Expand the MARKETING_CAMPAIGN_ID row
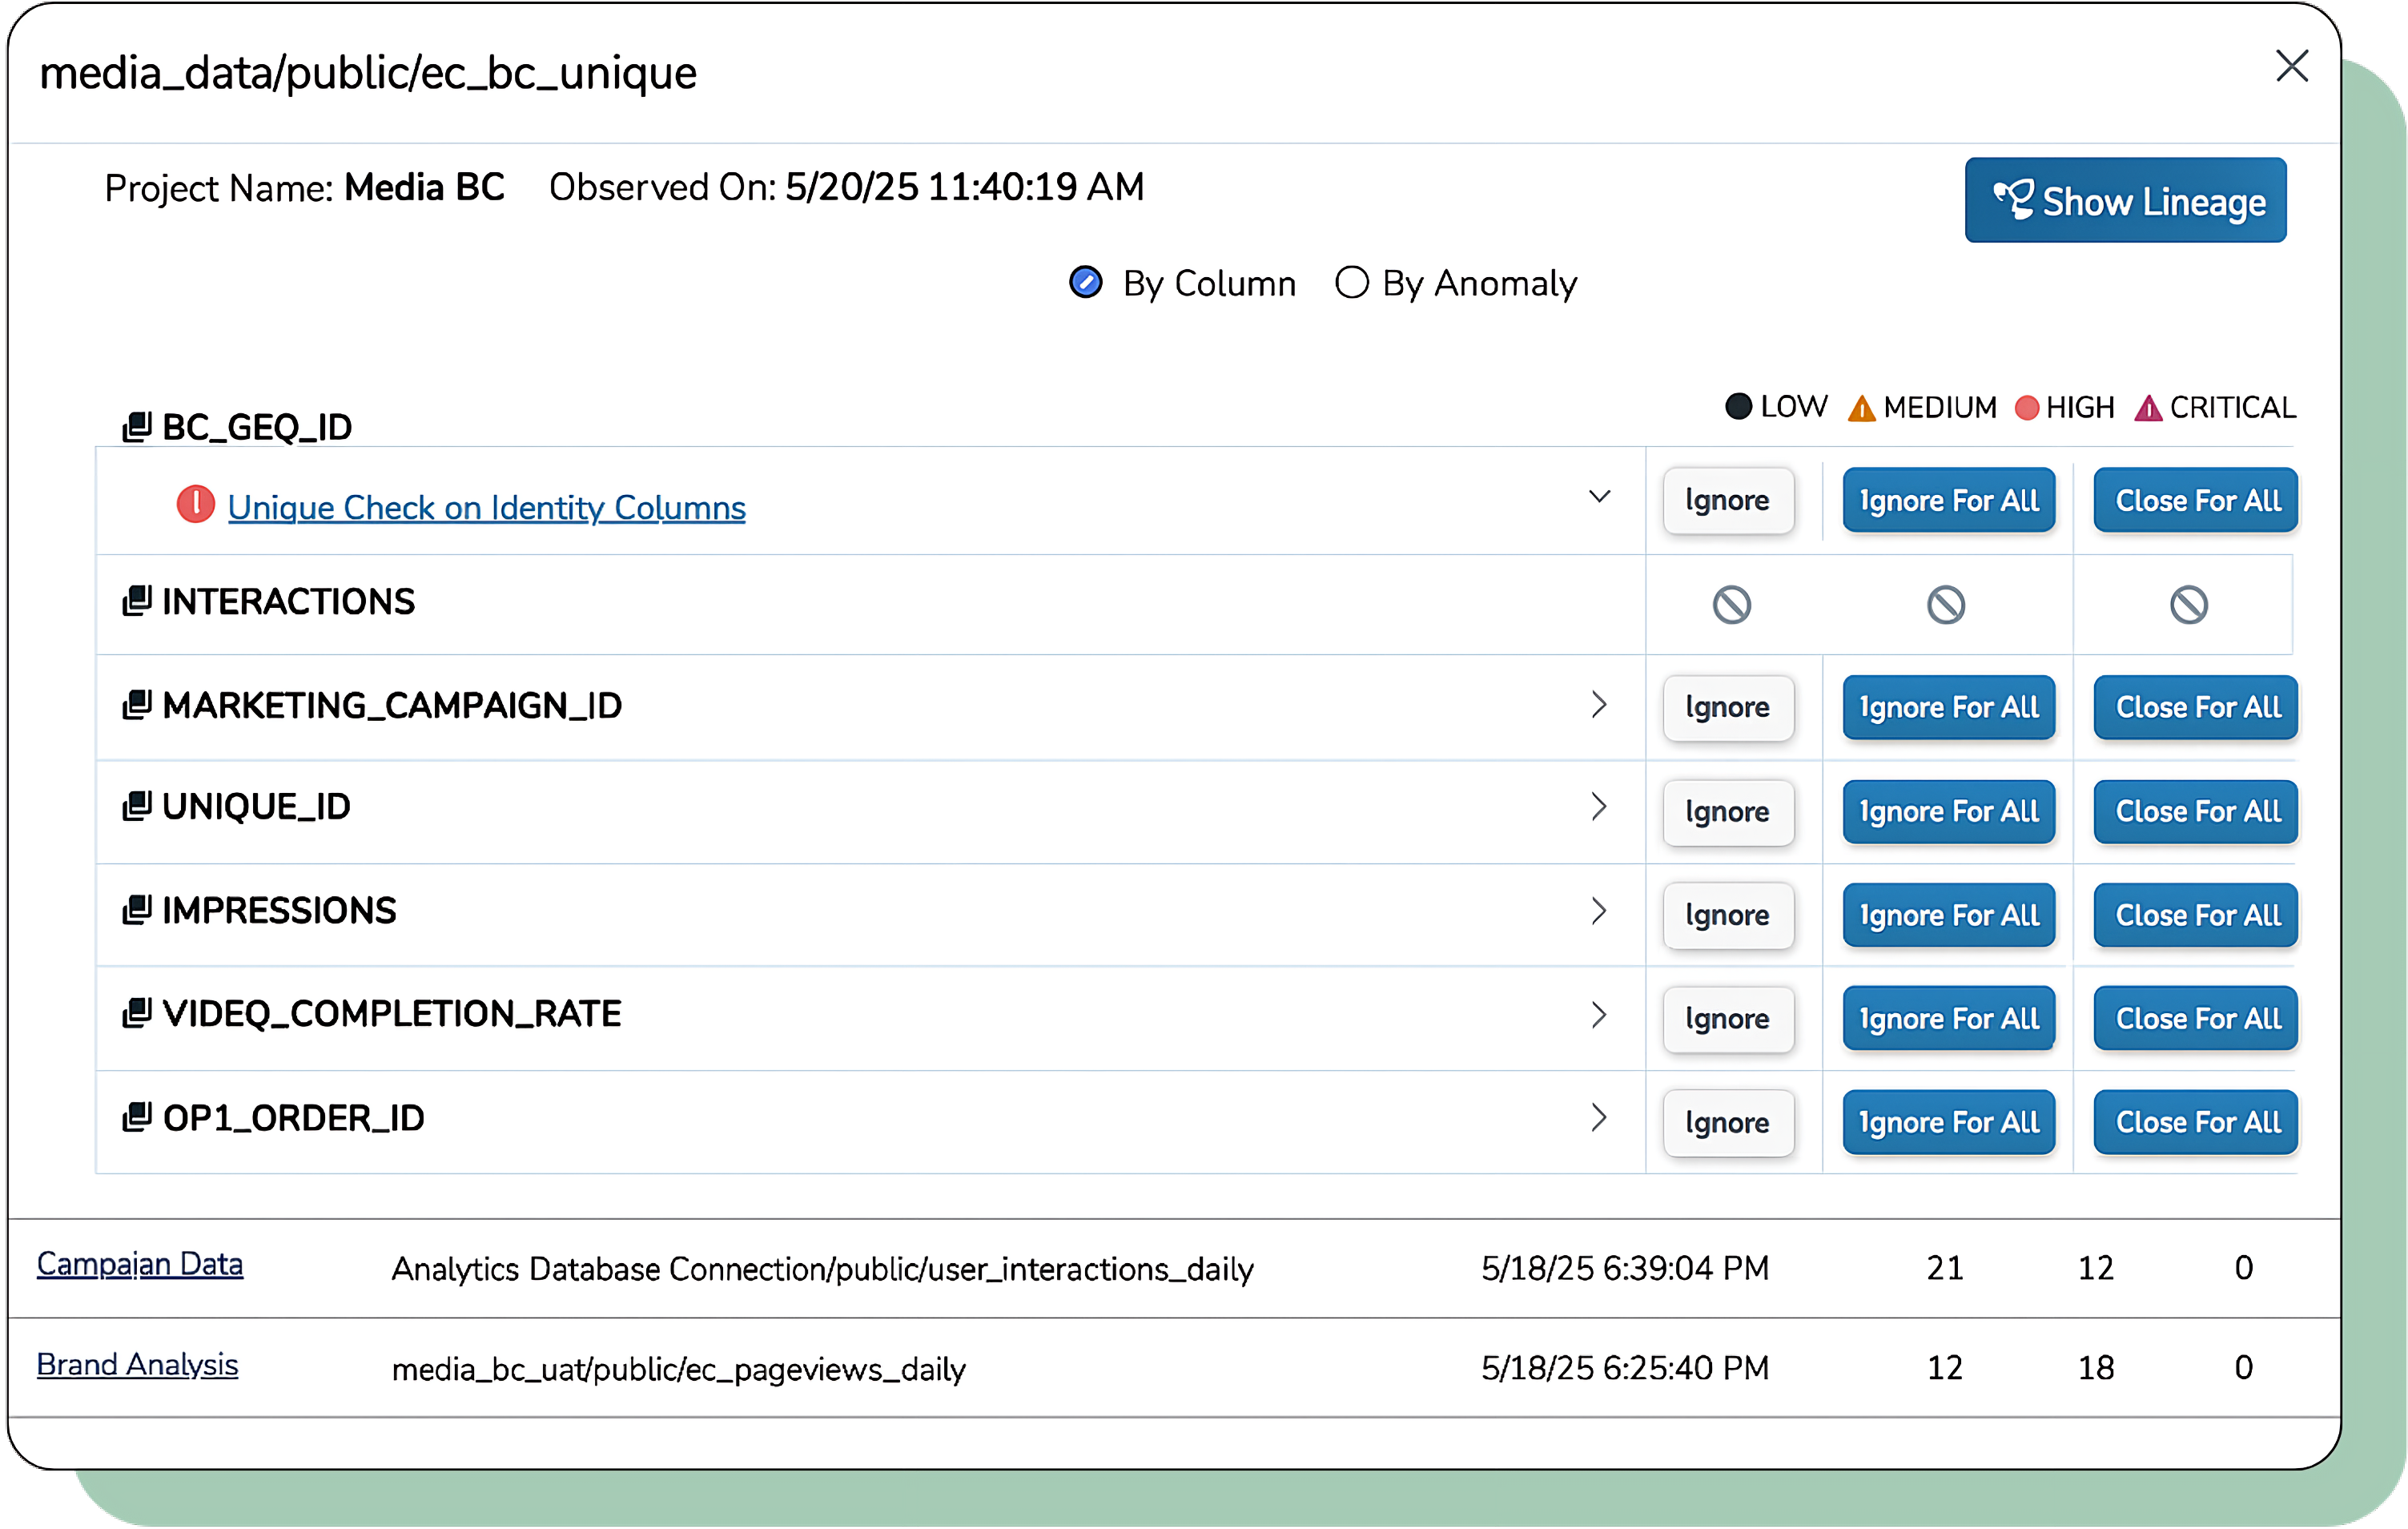The width and height of the screenshot is (2408, 1529). [x=1599, y=705]
